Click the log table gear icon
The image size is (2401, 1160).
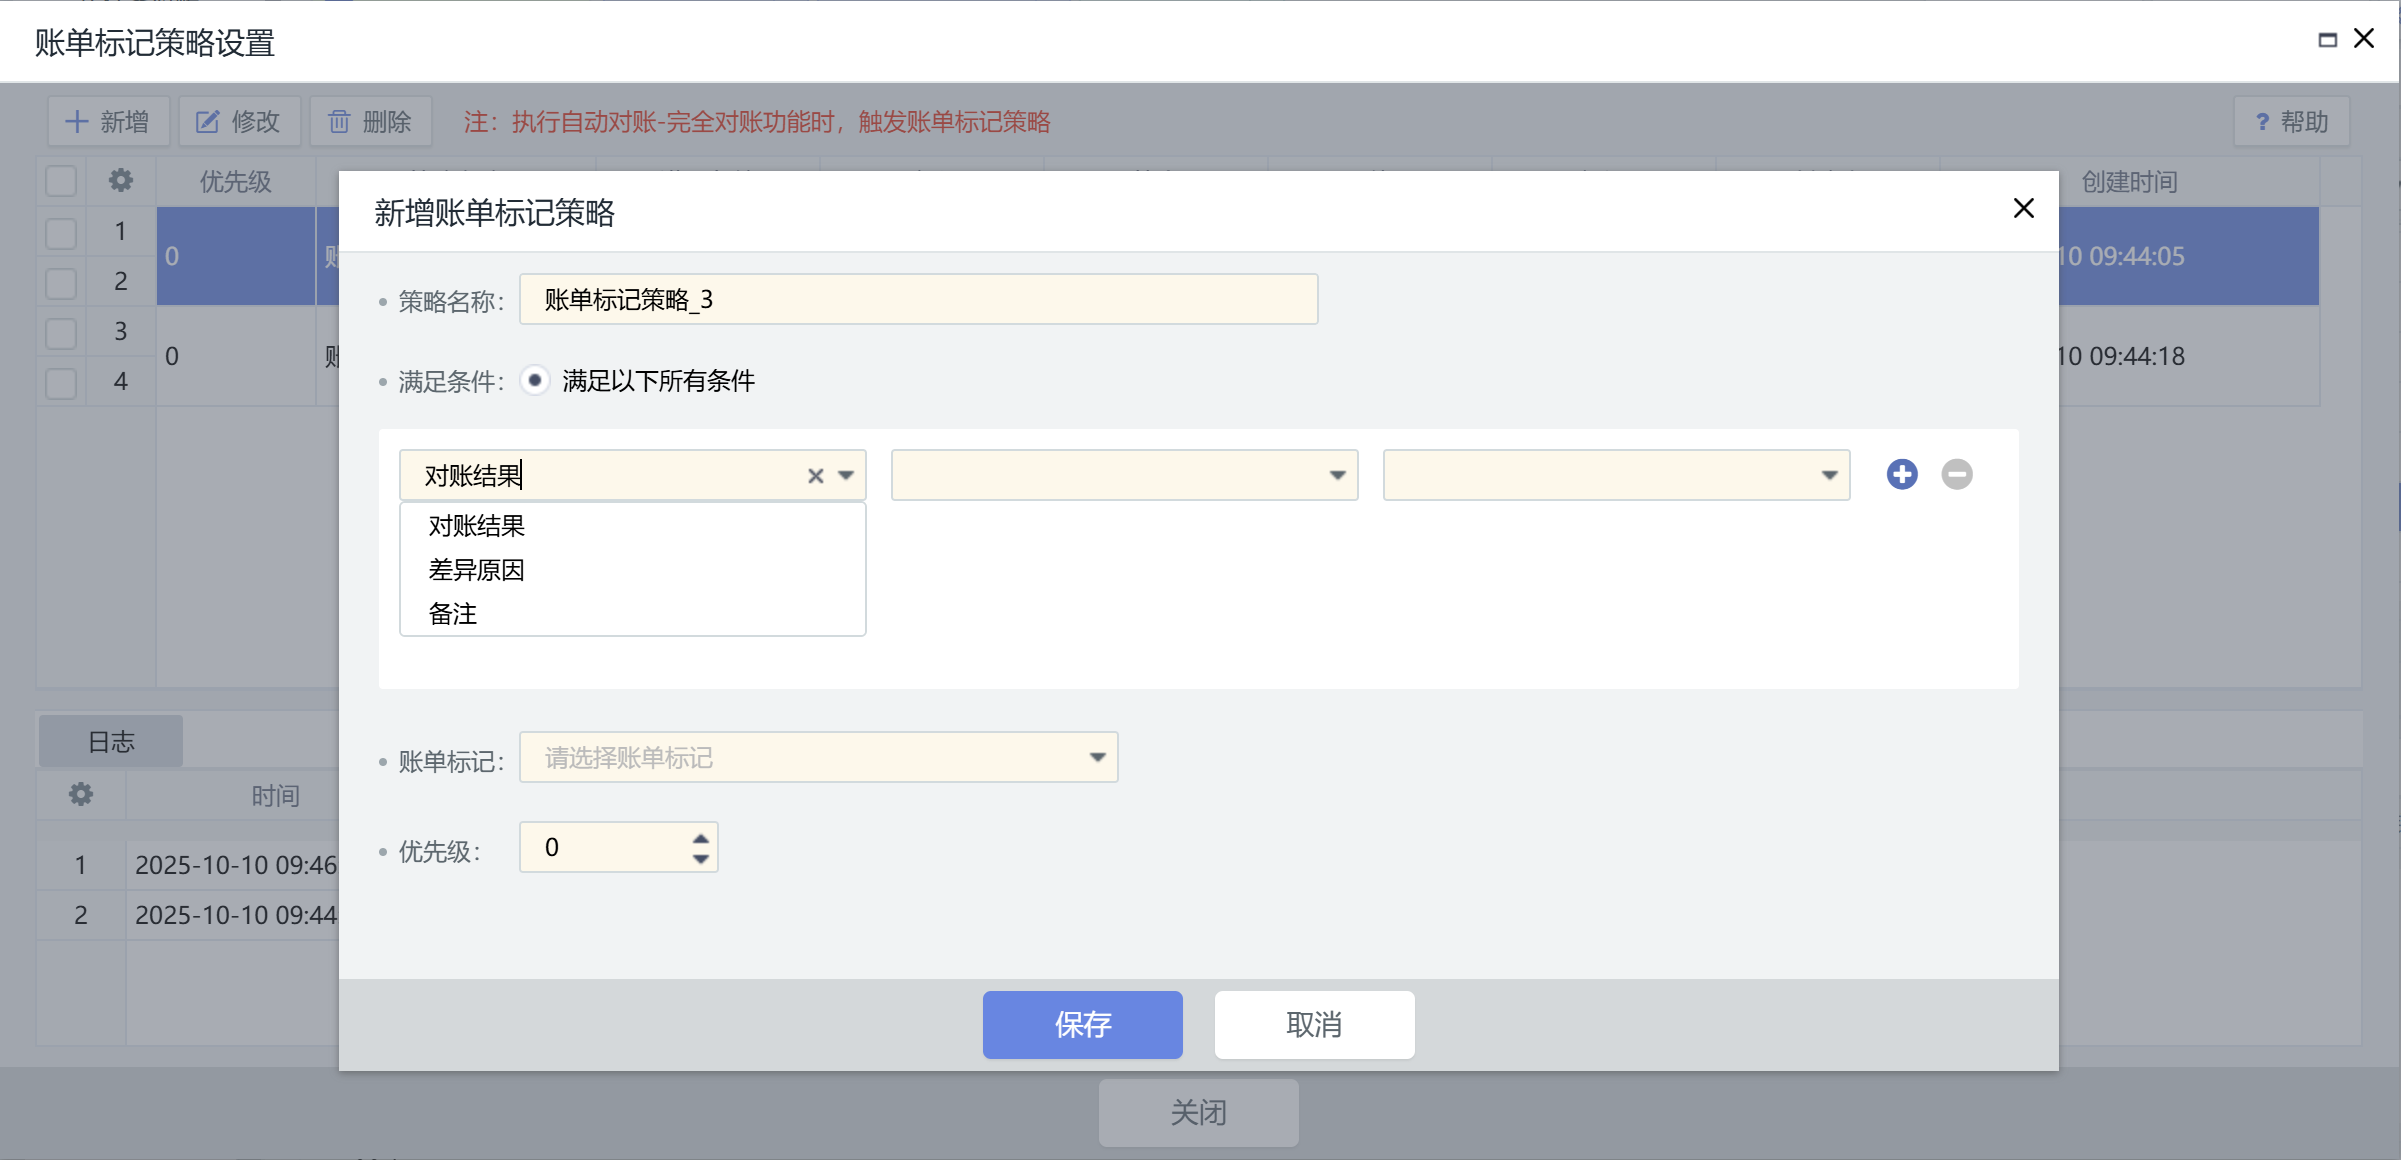click(80, 794)
